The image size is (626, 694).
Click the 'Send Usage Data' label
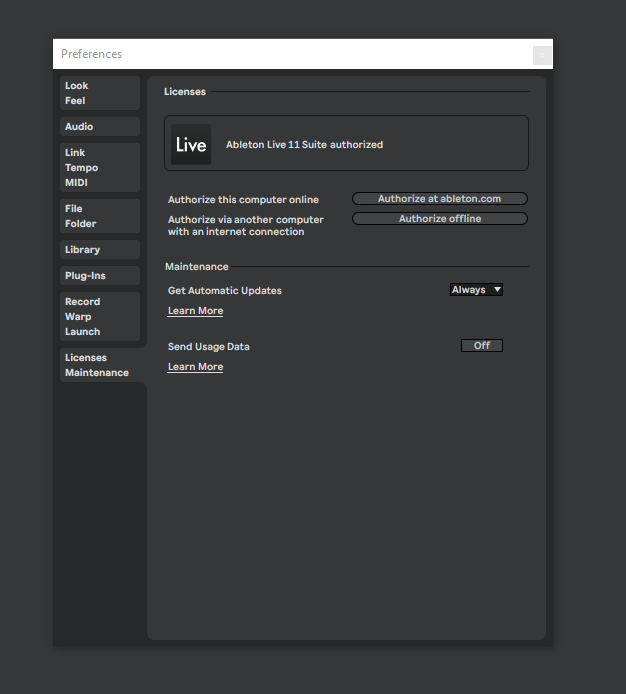209,347
